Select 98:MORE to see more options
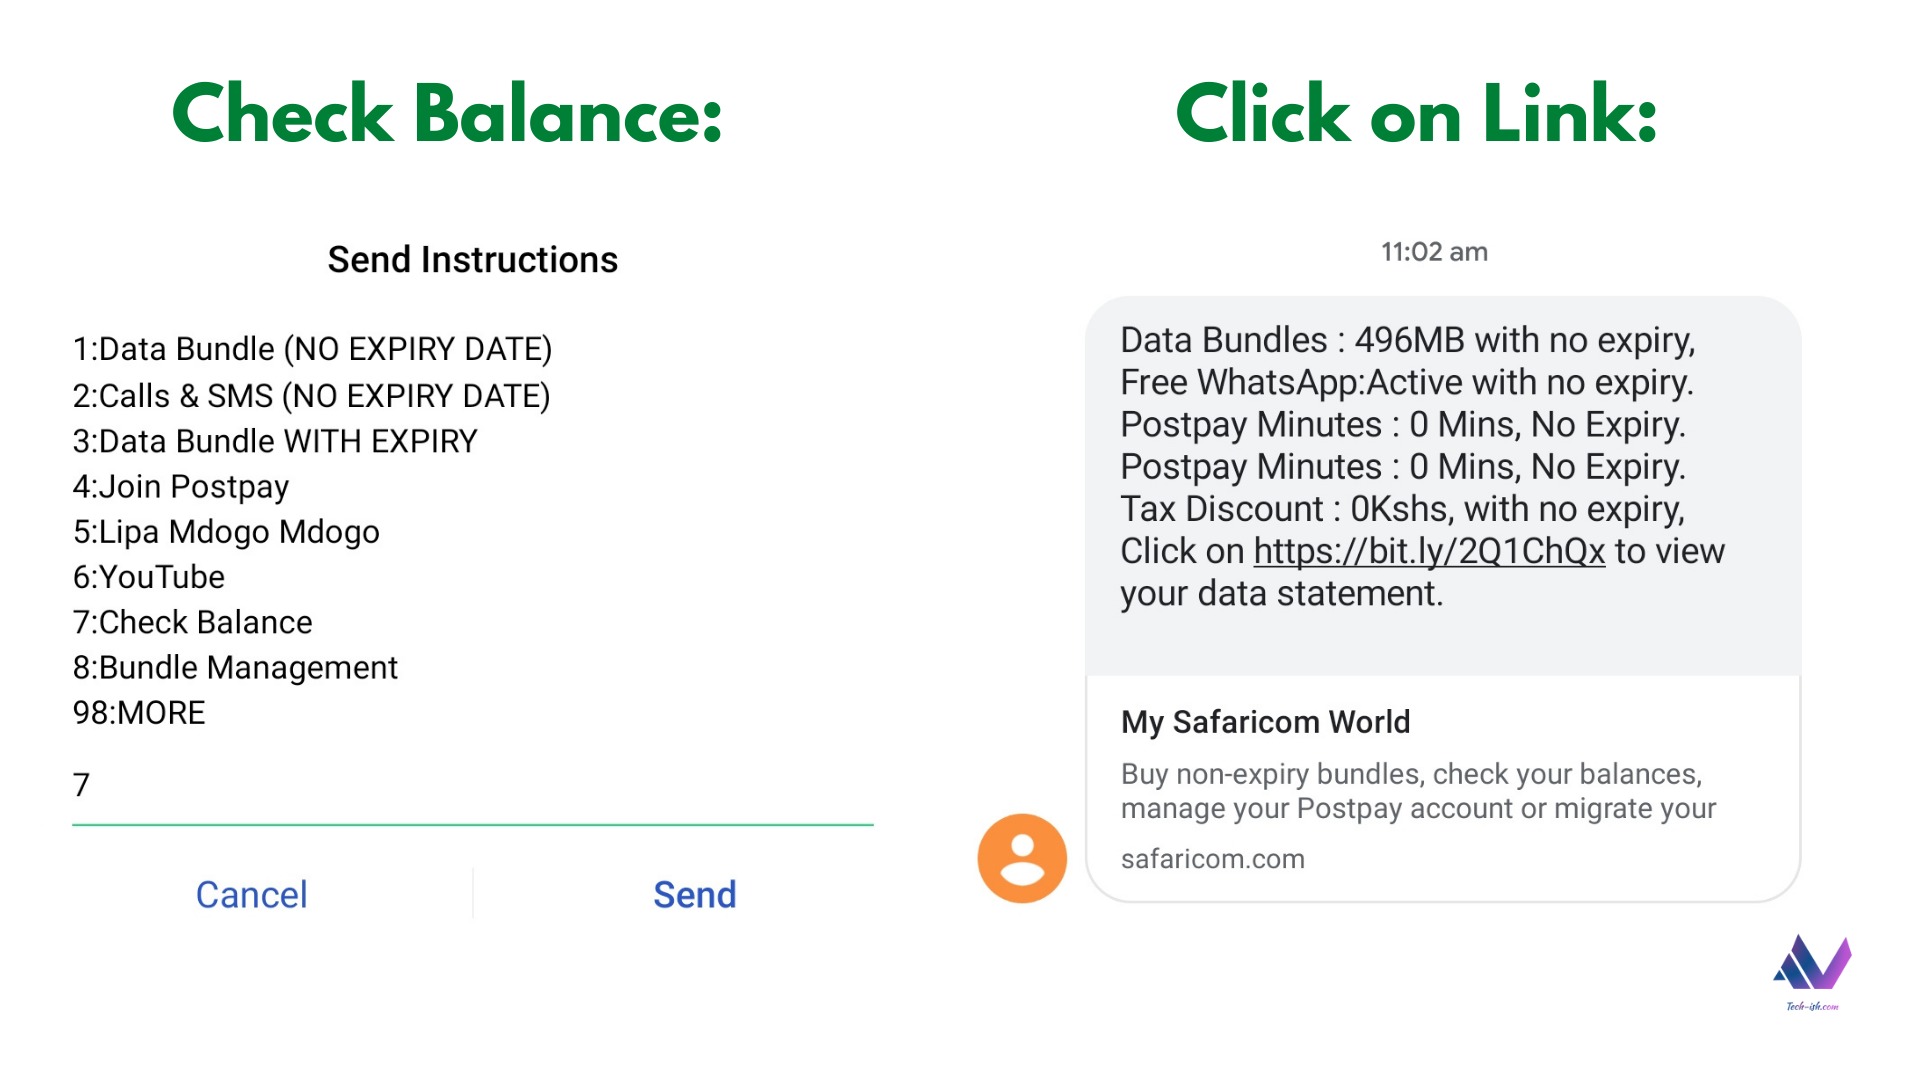 point(139,713)
